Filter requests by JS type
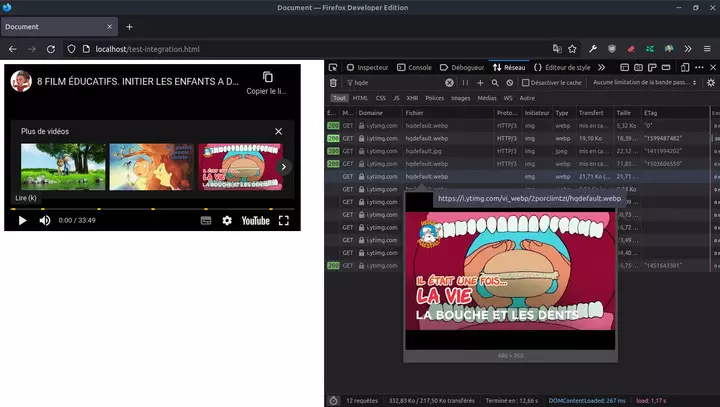720x407 pixels. click(396, 98)
